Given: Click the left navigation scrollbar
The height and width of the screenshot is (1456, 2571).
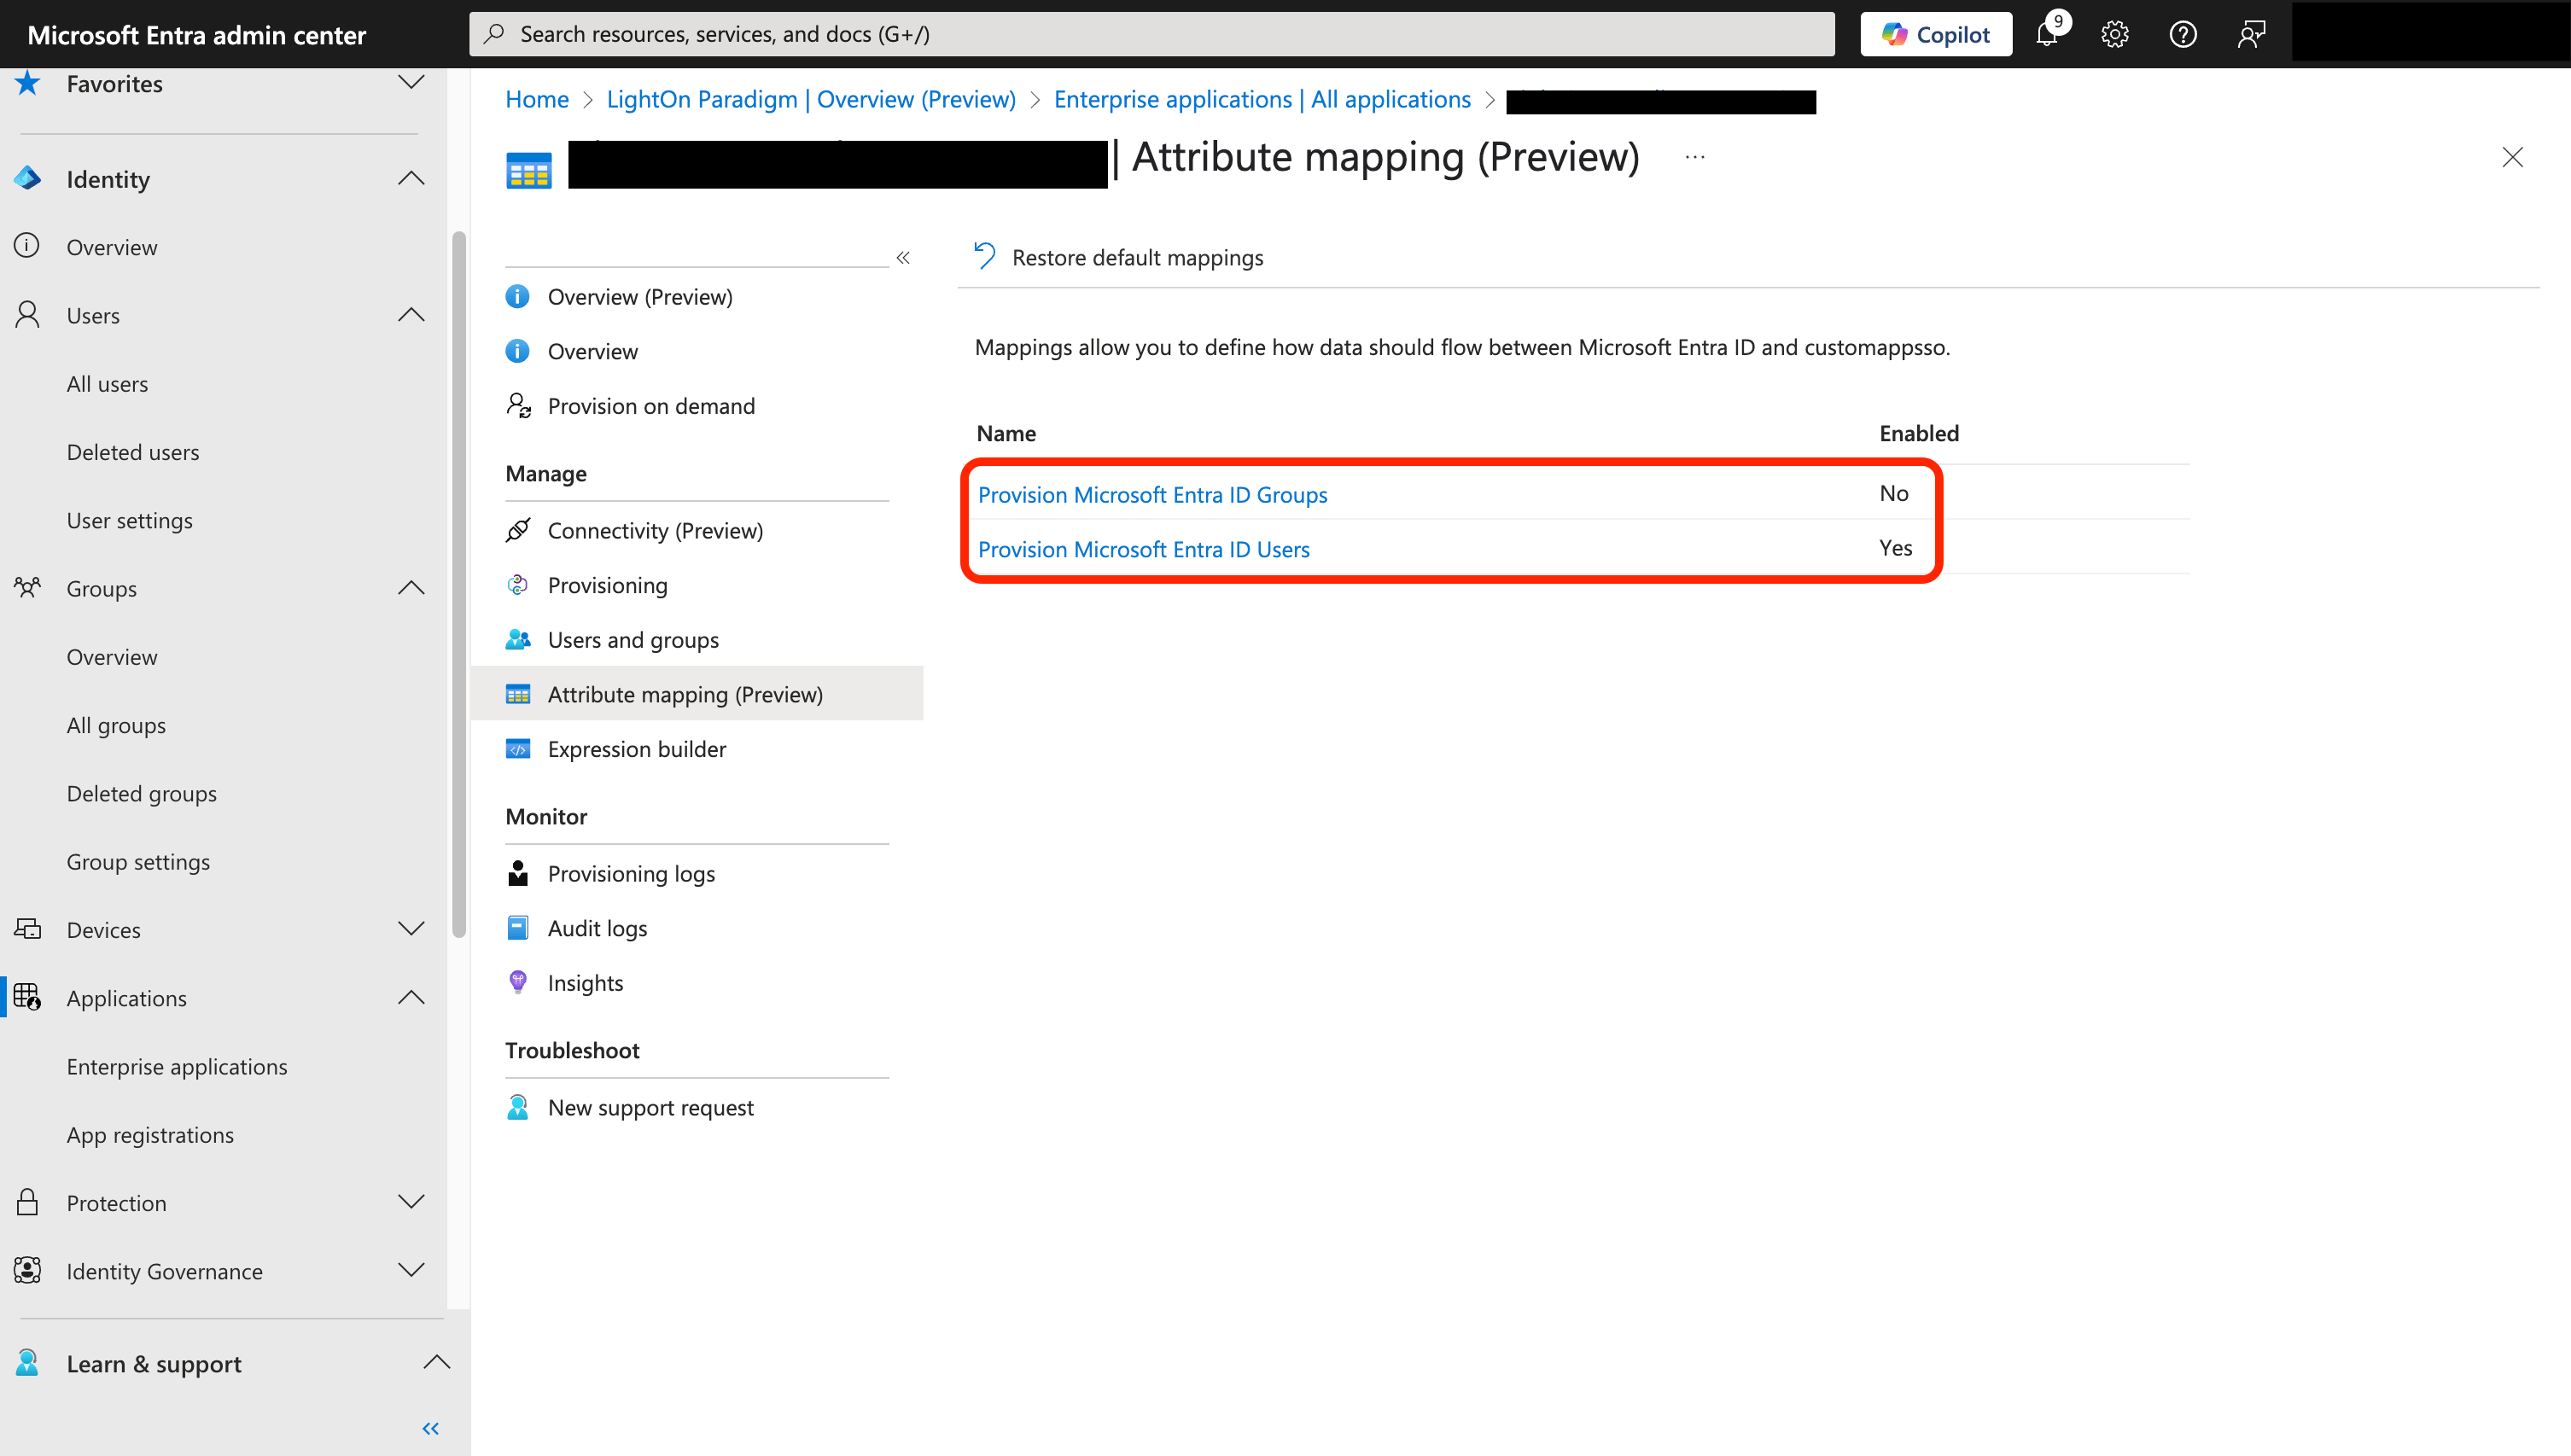Looking at the screenshot, I should pyautogui.click(x=459, y=584).
